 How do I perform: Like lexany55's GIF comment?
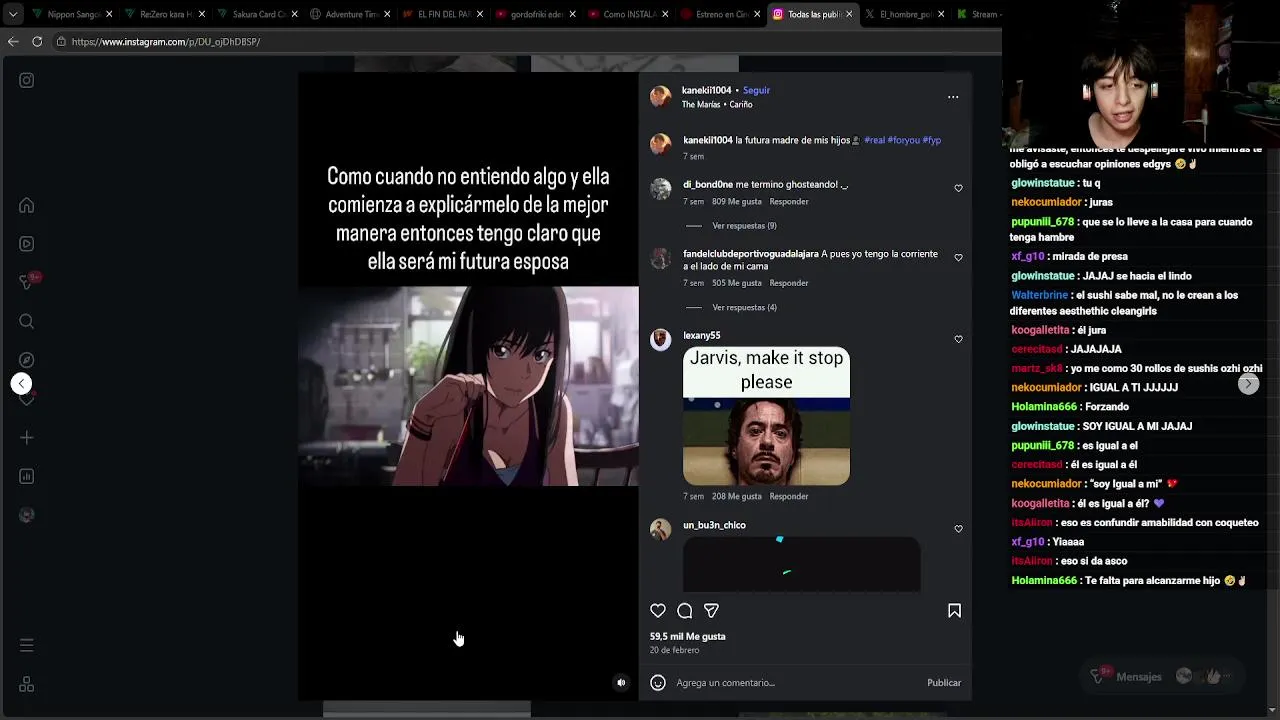click(958, 339)
